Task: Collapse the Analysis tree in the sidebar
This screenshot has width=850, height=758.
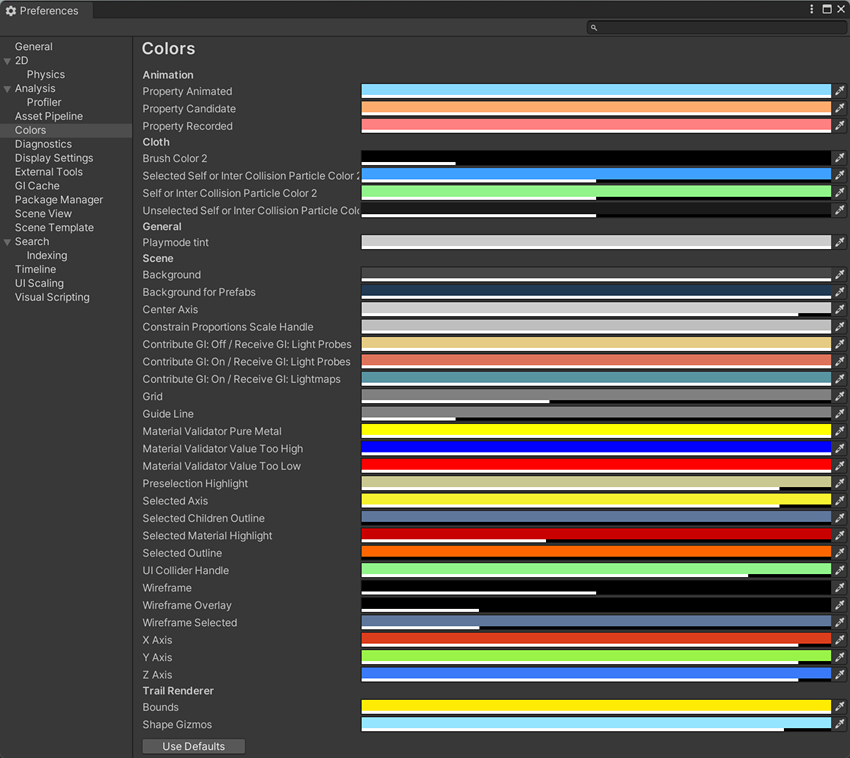Action: tap(7, 88)
